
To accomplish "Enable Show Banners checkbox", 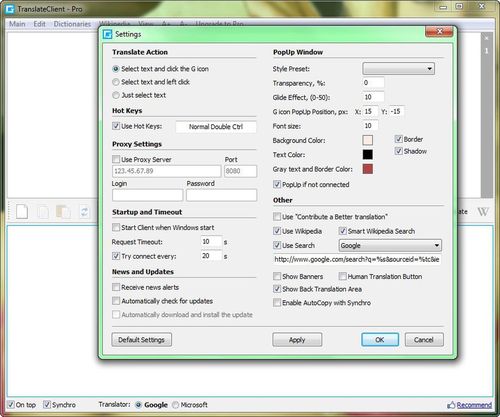I will [277, 276].
